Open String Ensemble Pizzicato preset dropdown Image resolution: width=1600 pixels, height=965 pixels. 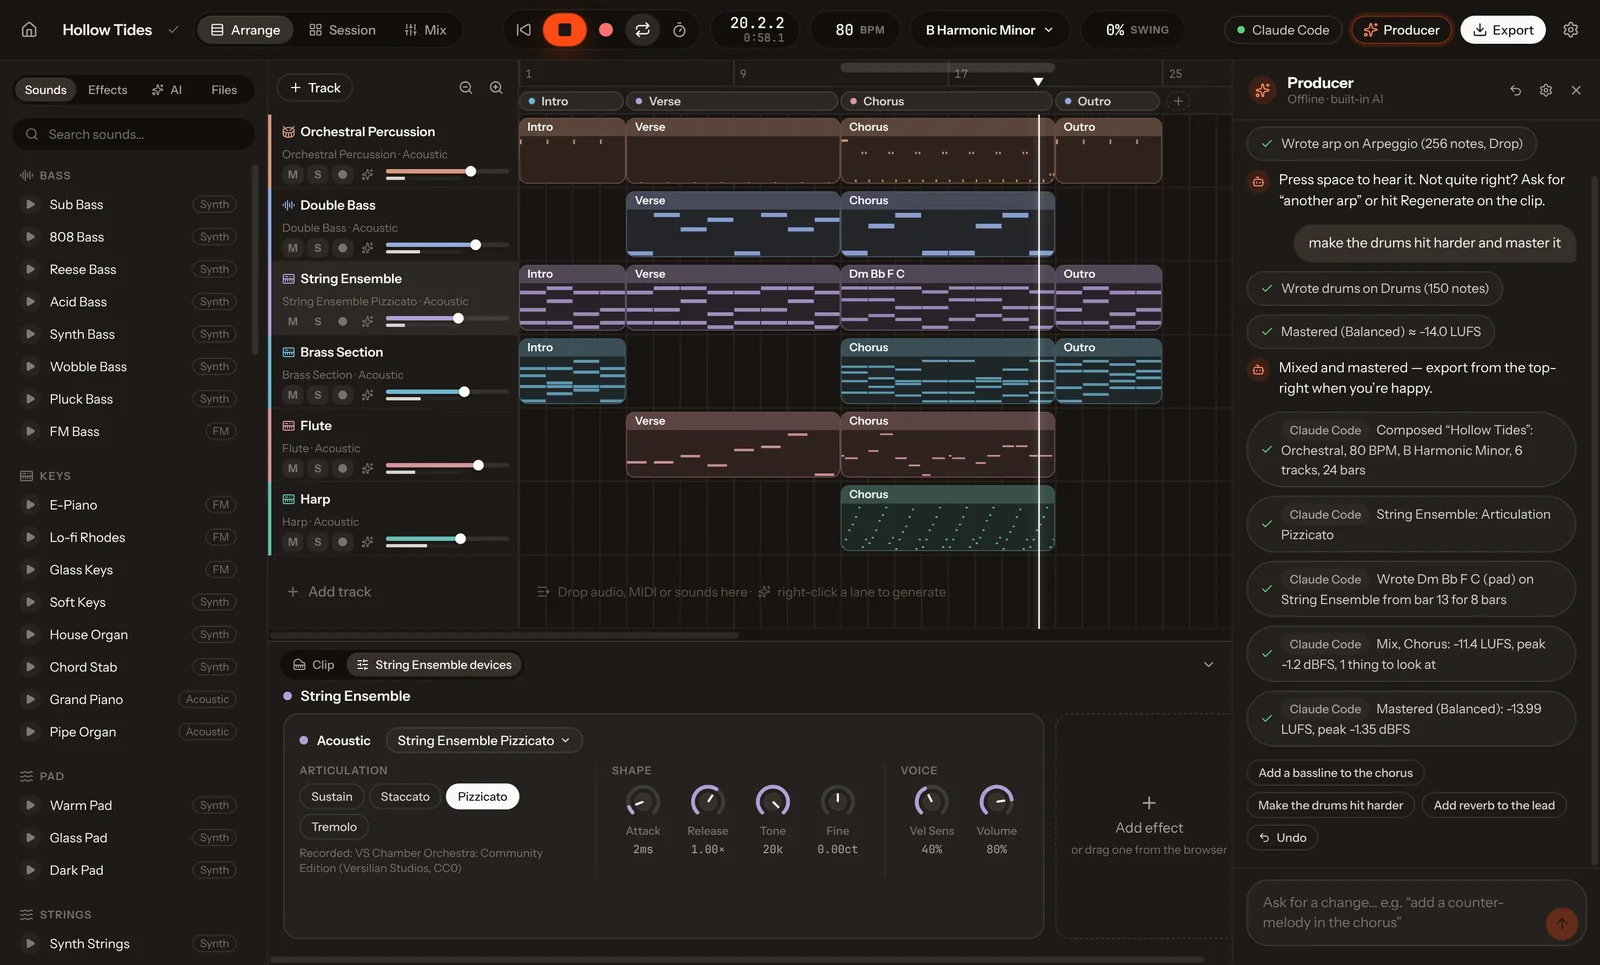[484, 740]
